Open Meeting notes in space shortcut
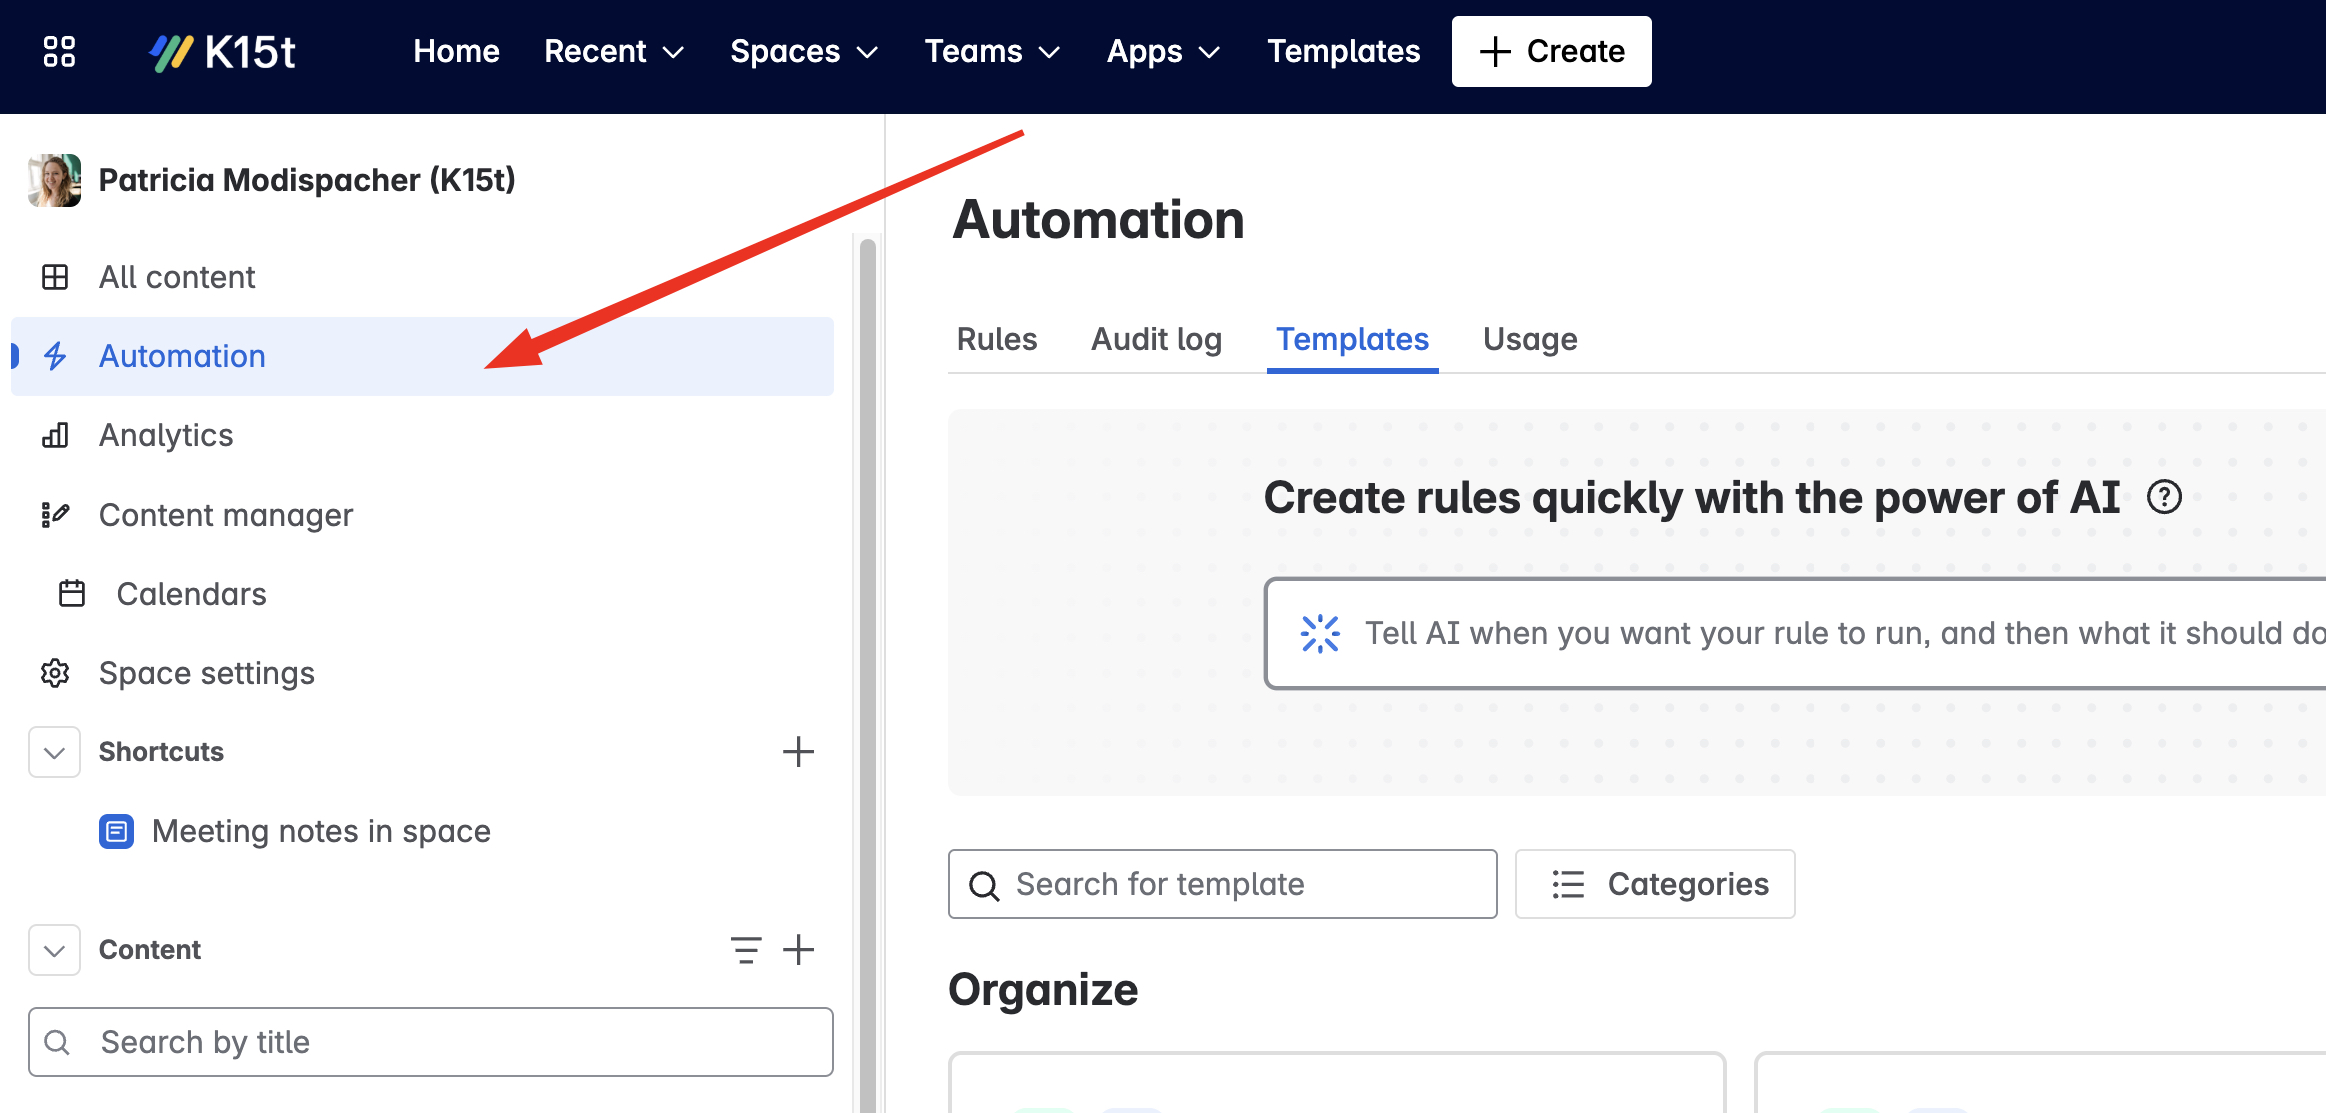 320,831
